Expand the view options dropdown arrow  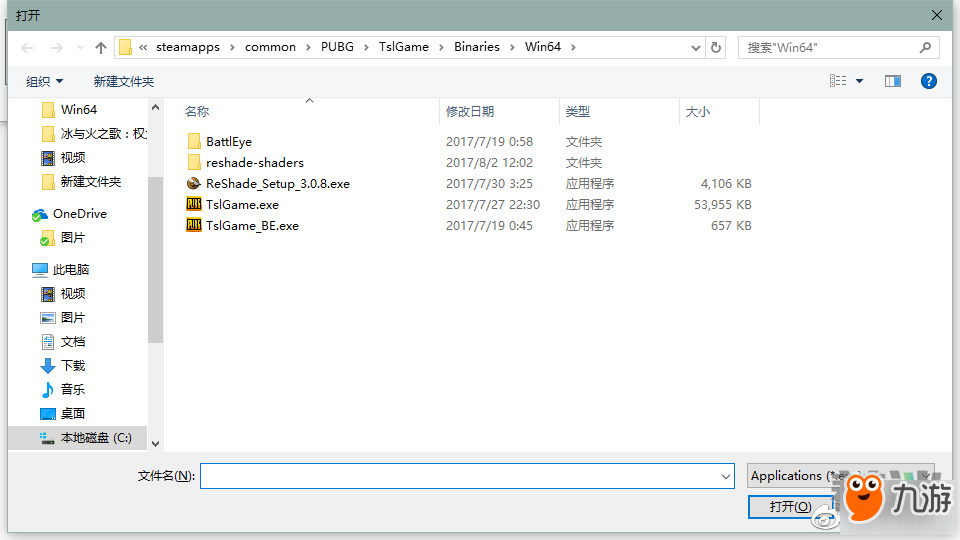coord(860,81)
